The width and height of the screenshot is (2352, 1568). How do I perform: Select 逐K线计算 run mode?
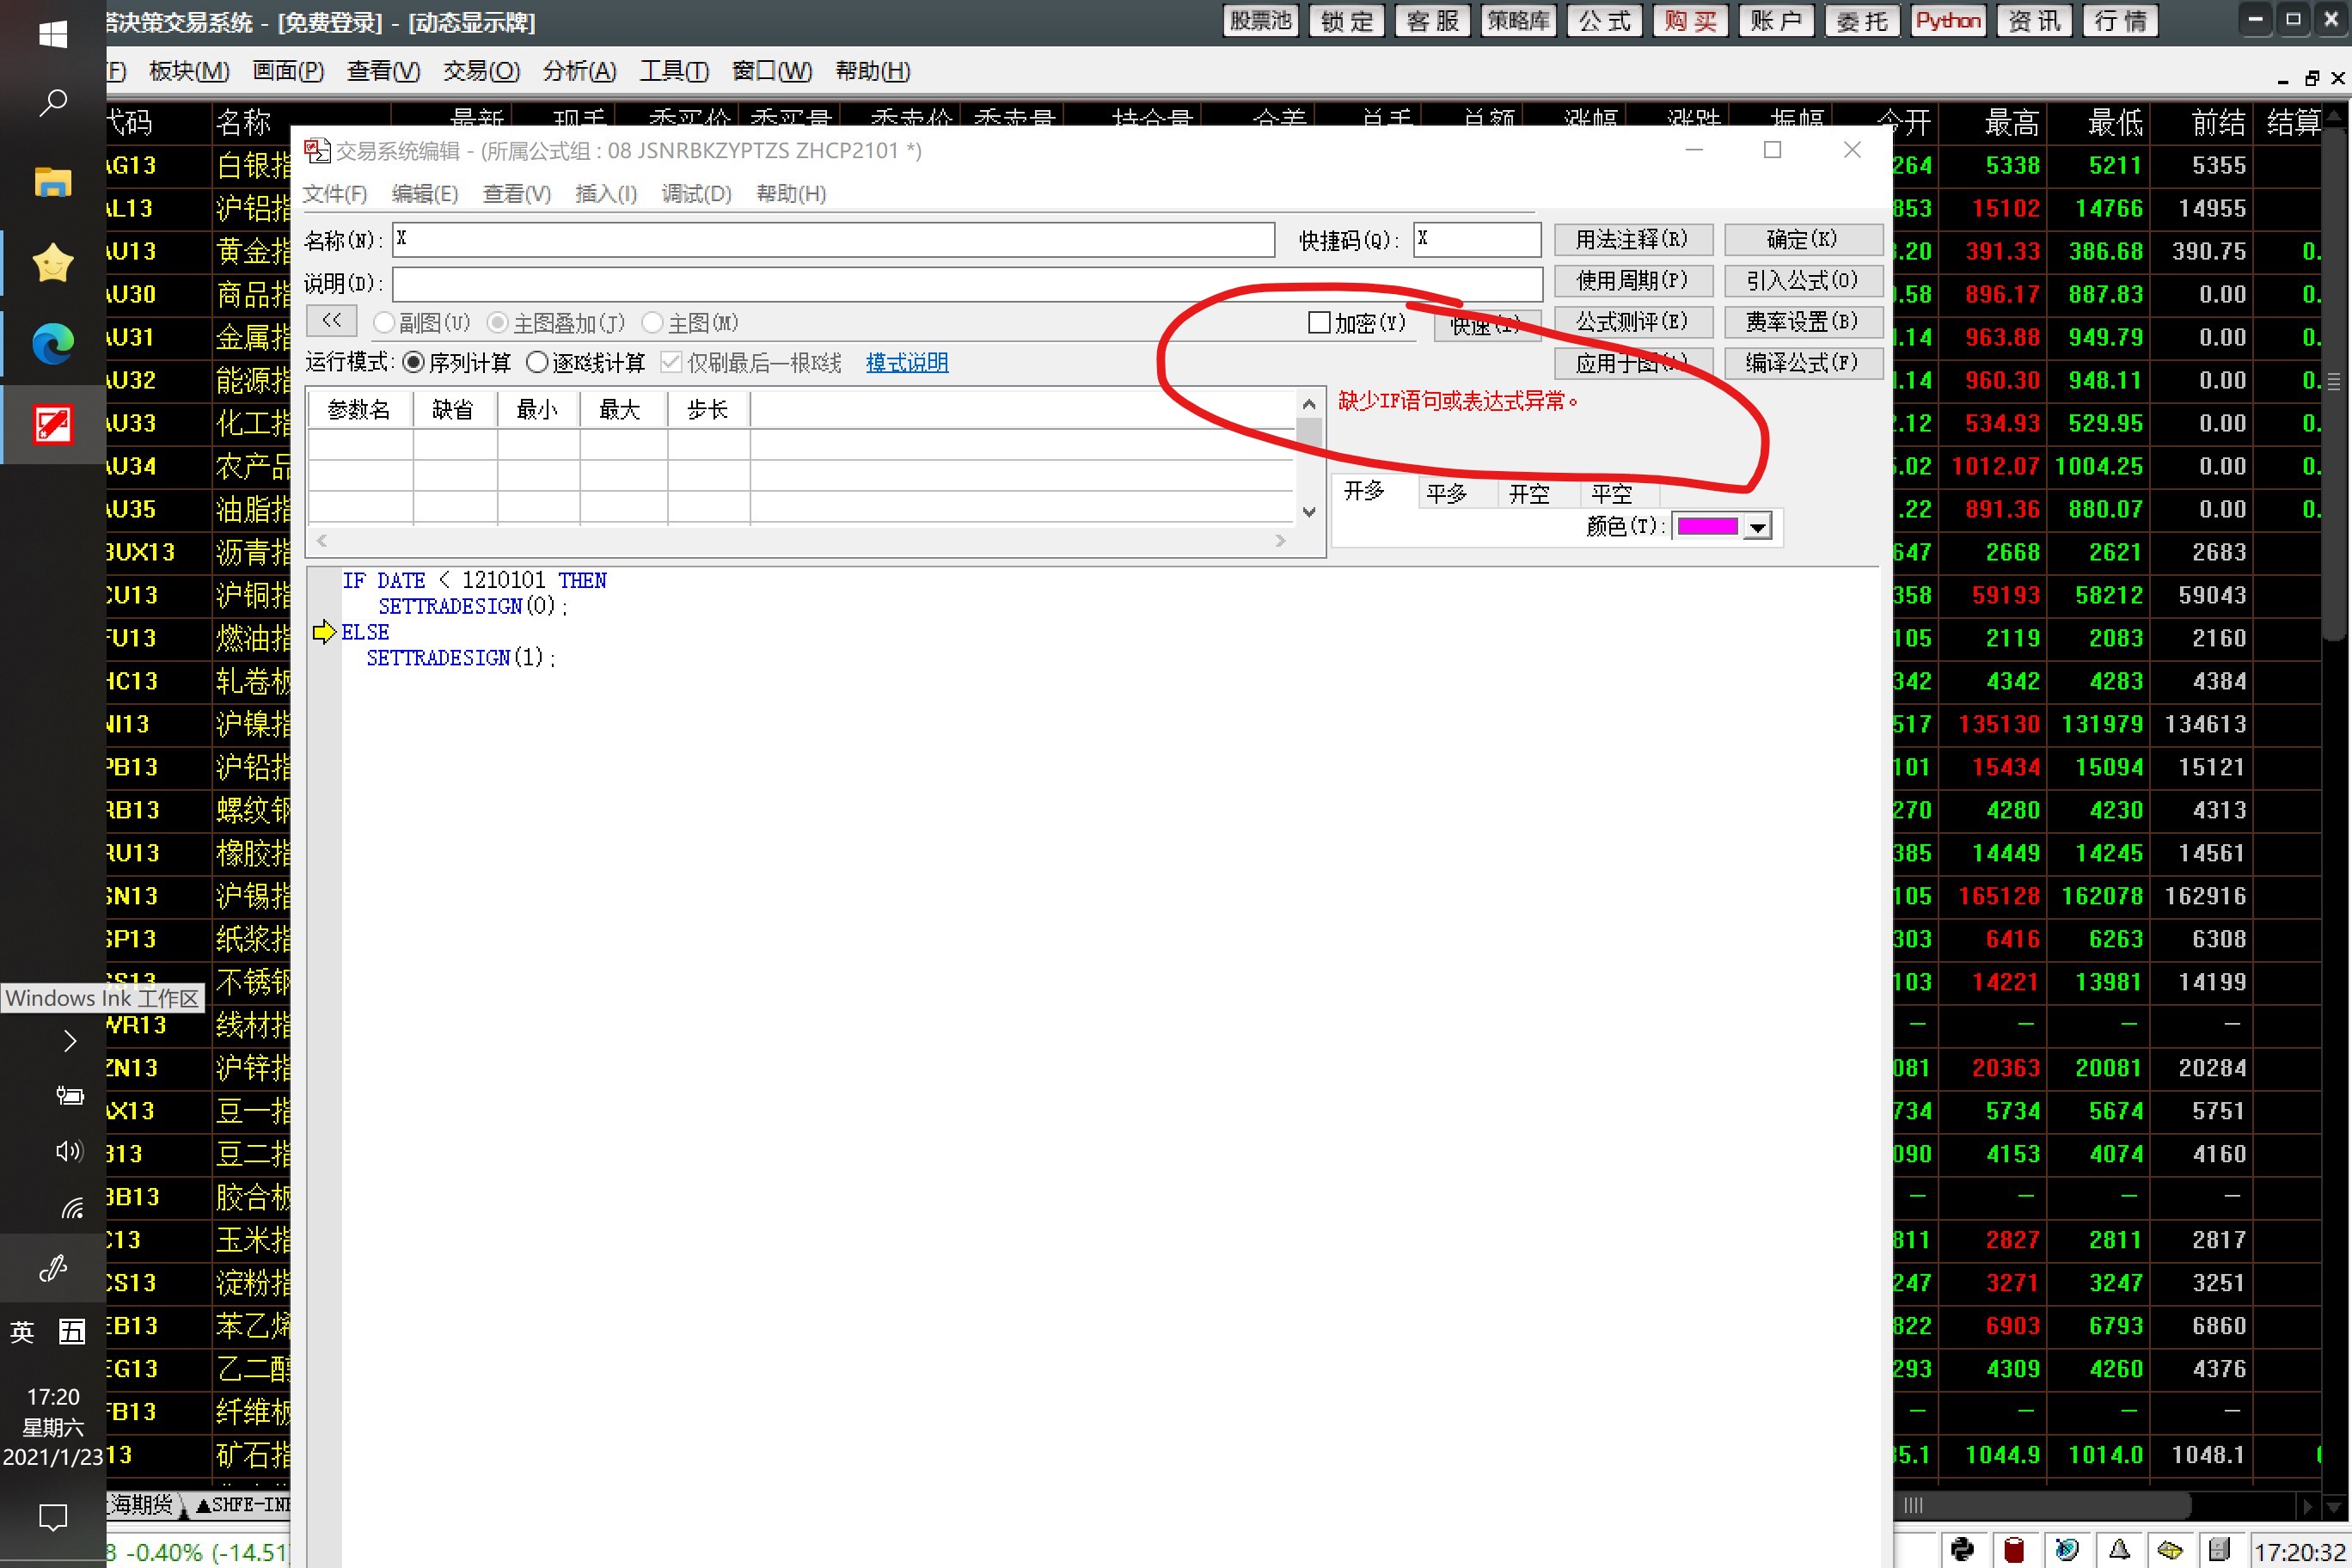point(537,362)
